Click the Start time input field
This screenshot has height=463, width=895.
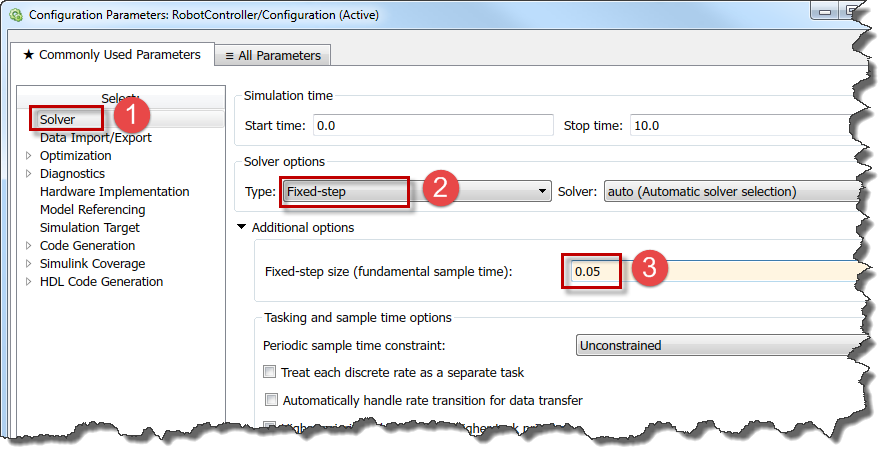click(432, 125)
